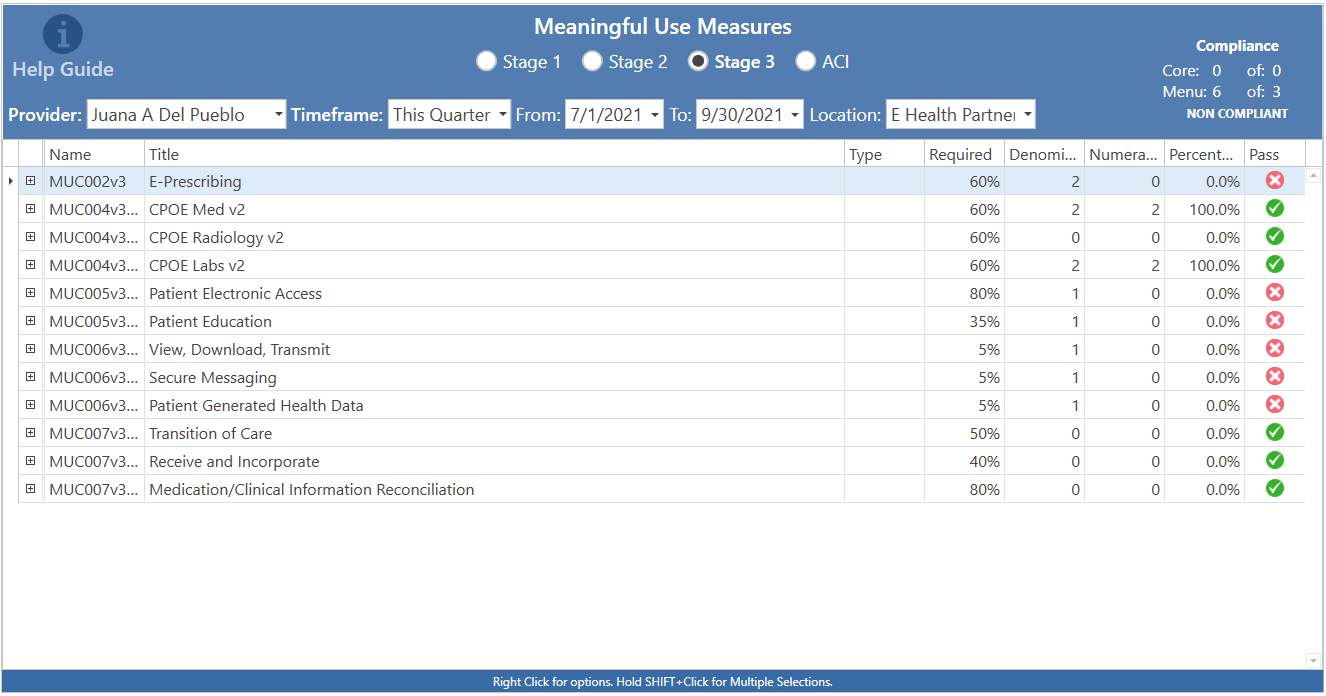Select the Transition of Care title cell
The height and width of the screenshot is (696, 1326).
point(494,433)
